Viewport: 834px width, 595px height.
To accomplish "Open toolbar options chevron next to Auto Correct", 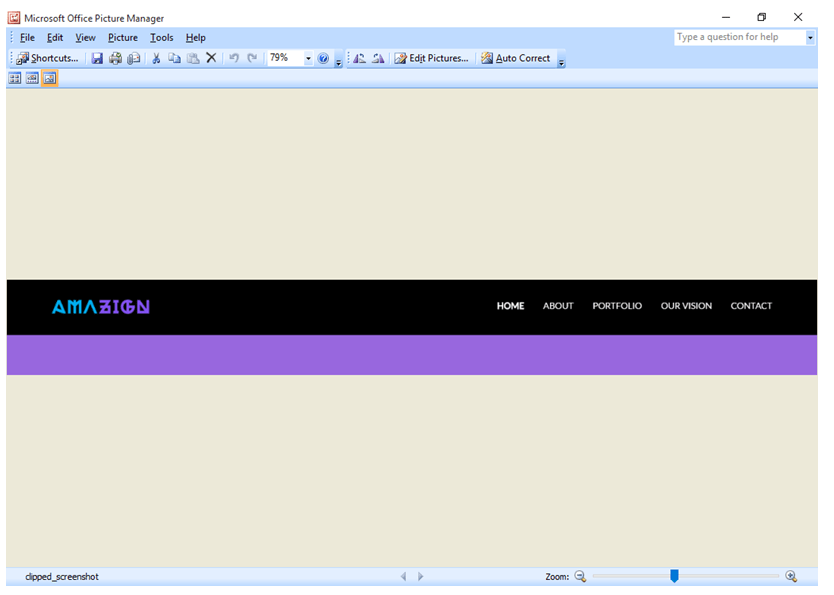I will coord(560,60).
